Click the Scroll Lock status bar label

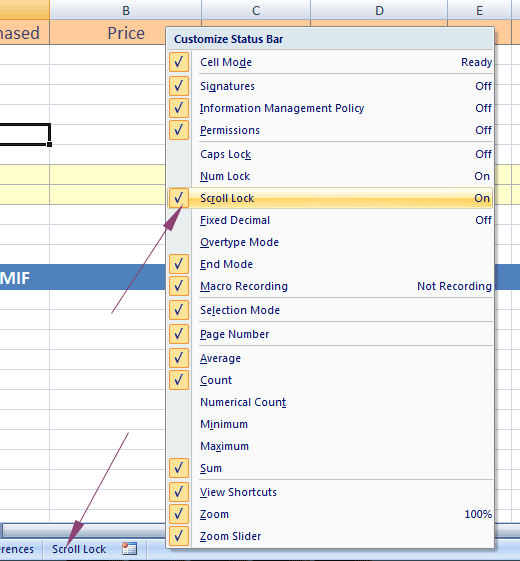point(79,549)
